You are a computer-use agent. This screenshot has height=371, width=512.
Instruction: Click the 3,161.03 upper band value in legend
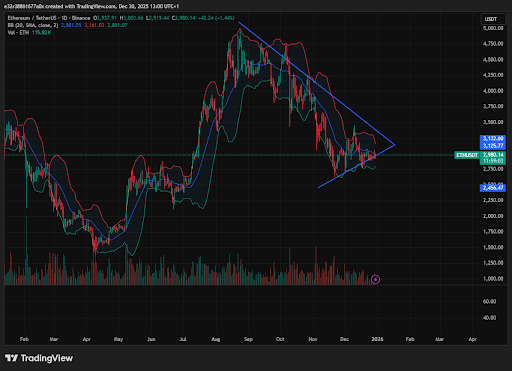pyautogui.click(x=94, y=25)
